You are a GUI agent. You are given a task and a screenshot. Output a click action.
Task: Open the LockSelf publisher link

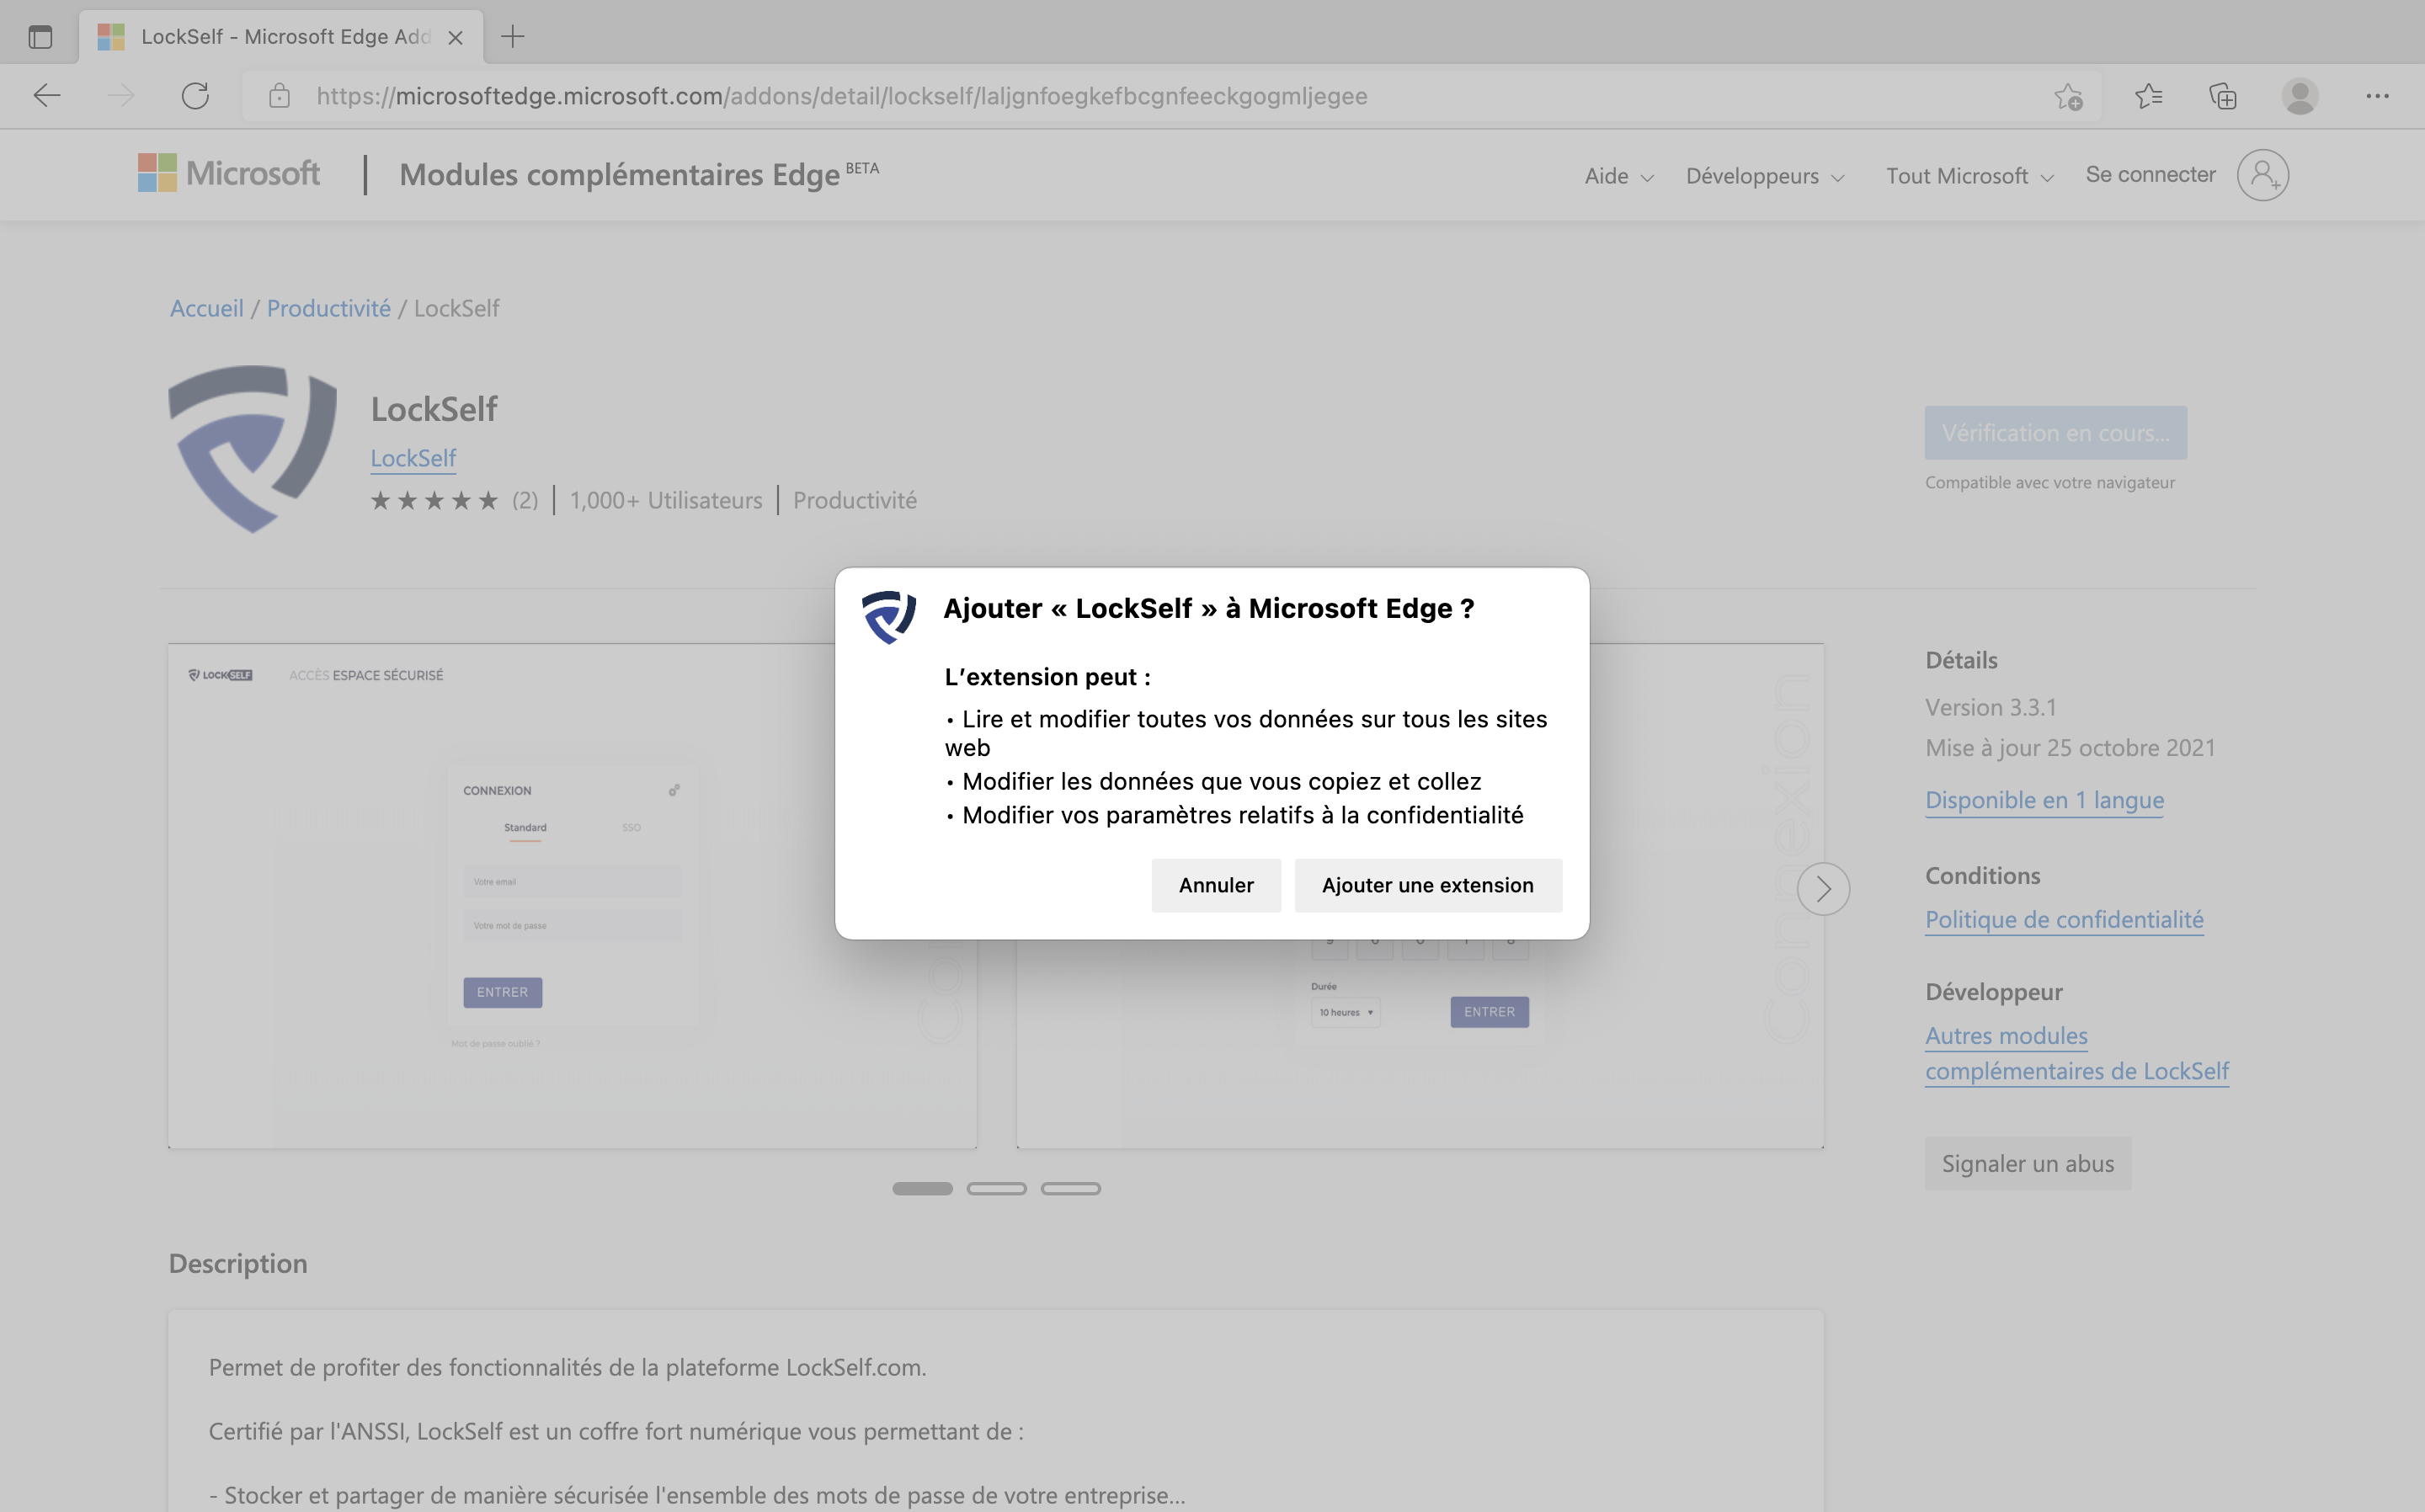[x=413, y=458]
